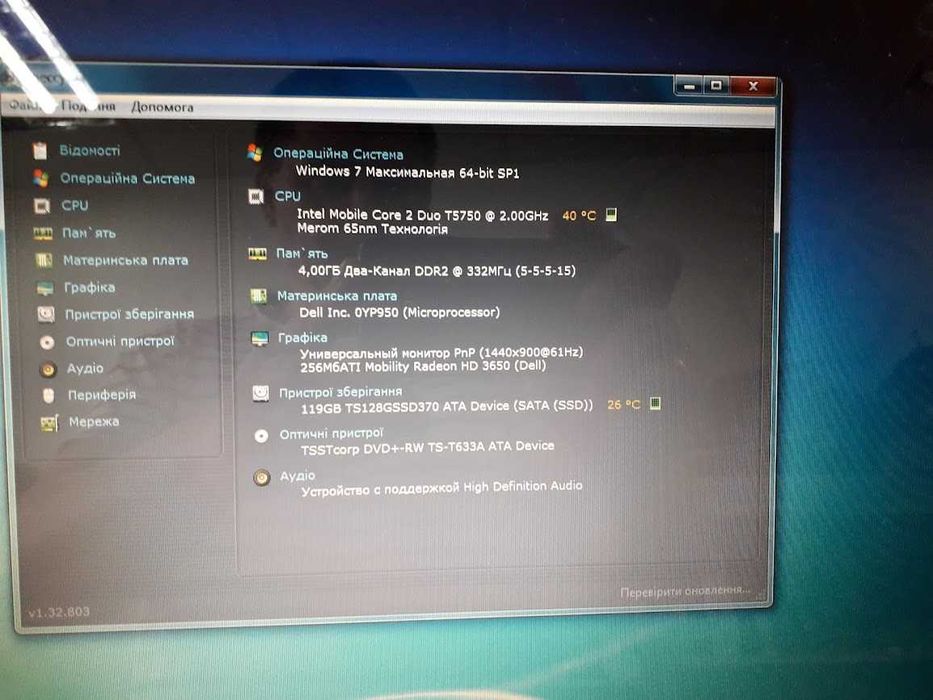Click the CPU icon in summary panel
The image size is (933, 700).
(256, 196)
